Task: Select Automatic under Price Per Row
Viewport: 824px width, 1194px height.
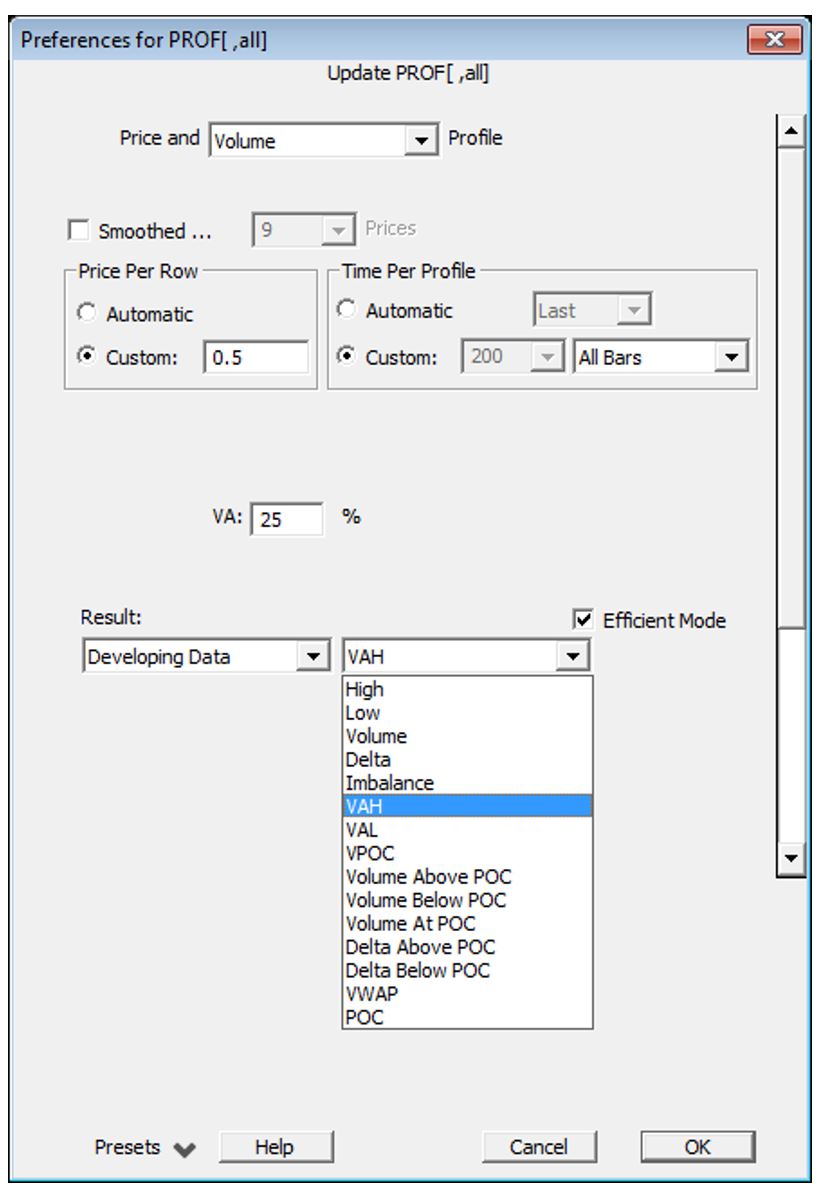Action: (85, 314)
